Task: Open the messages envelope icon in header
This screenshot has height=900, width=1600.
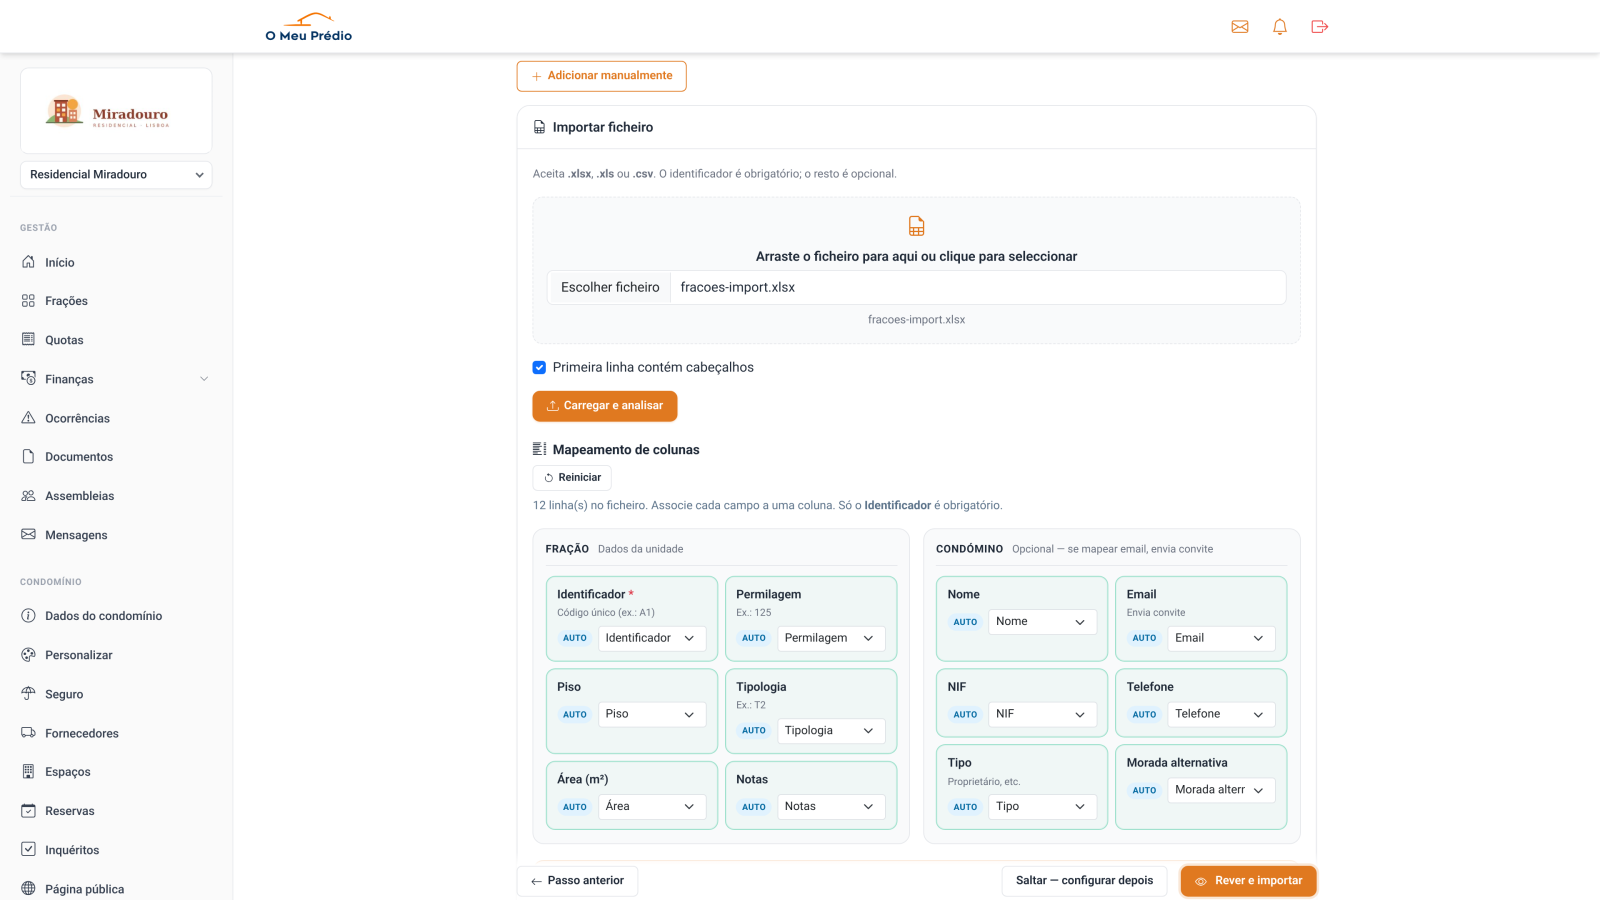Action: pyautogui.click(x=1240, y=27)
